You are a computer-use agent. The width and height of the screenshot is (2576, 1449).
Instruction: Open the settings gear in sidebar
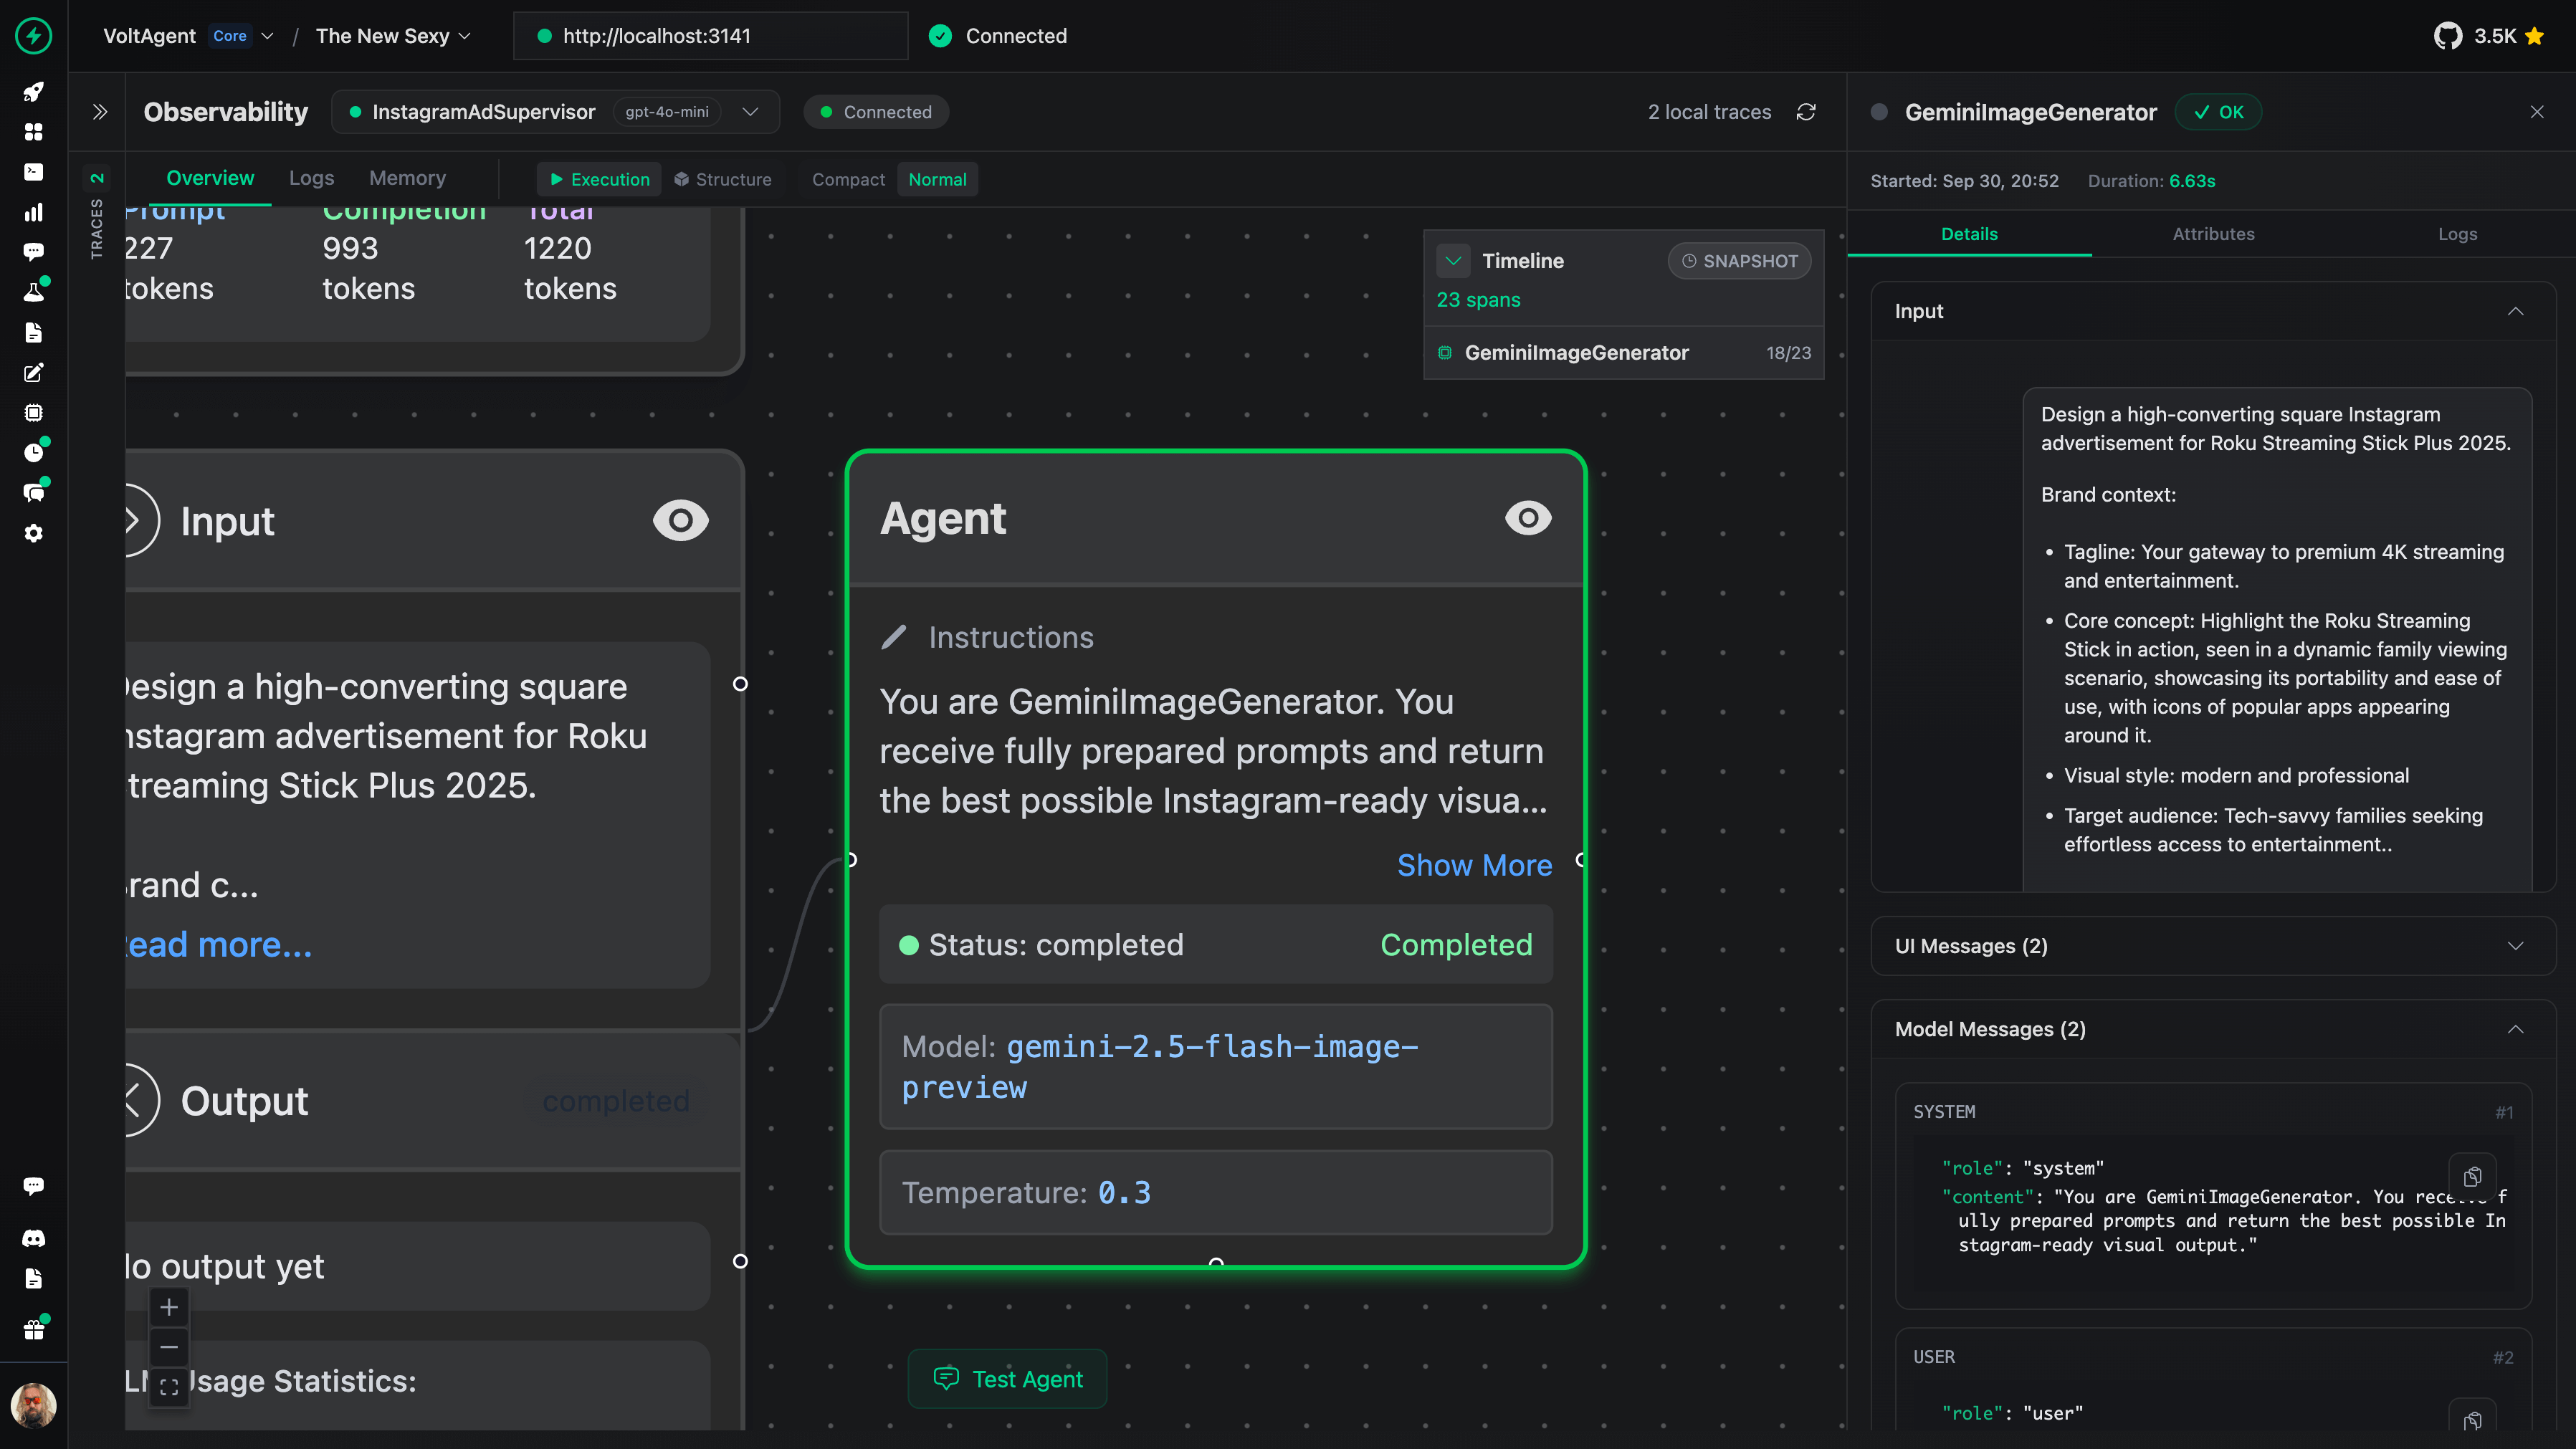(x=33, y=533)
